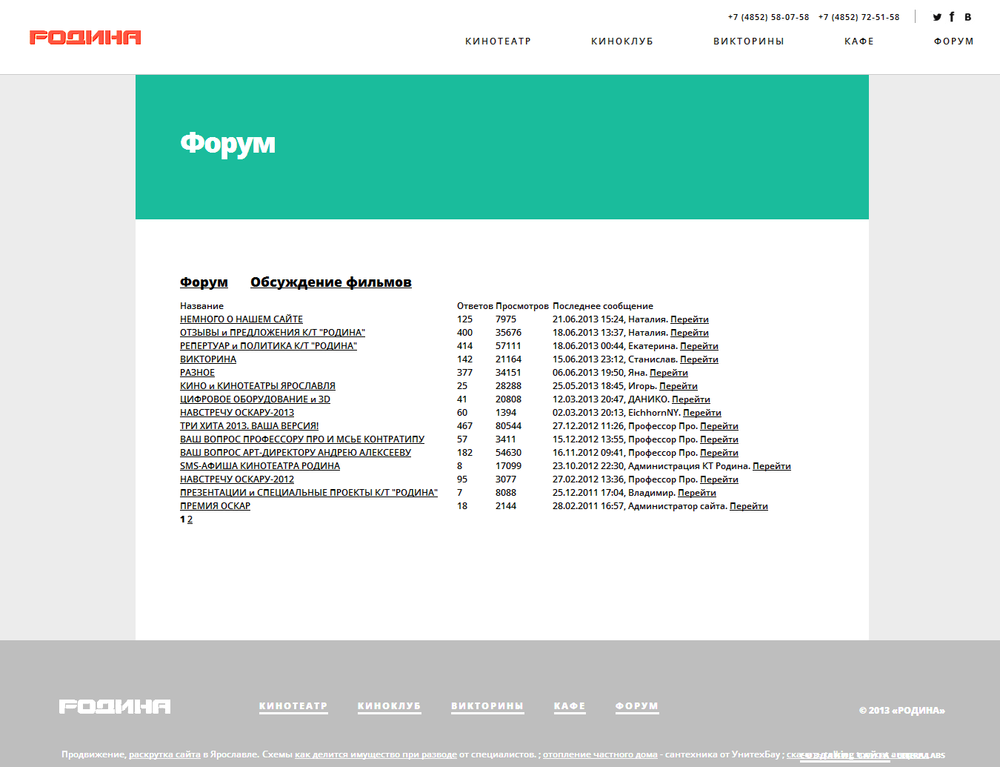Open topic ЦИФРОВОЕ ОБОРУДОВАНИЕ и 3D
The image size is (1000, 767).
255,399
